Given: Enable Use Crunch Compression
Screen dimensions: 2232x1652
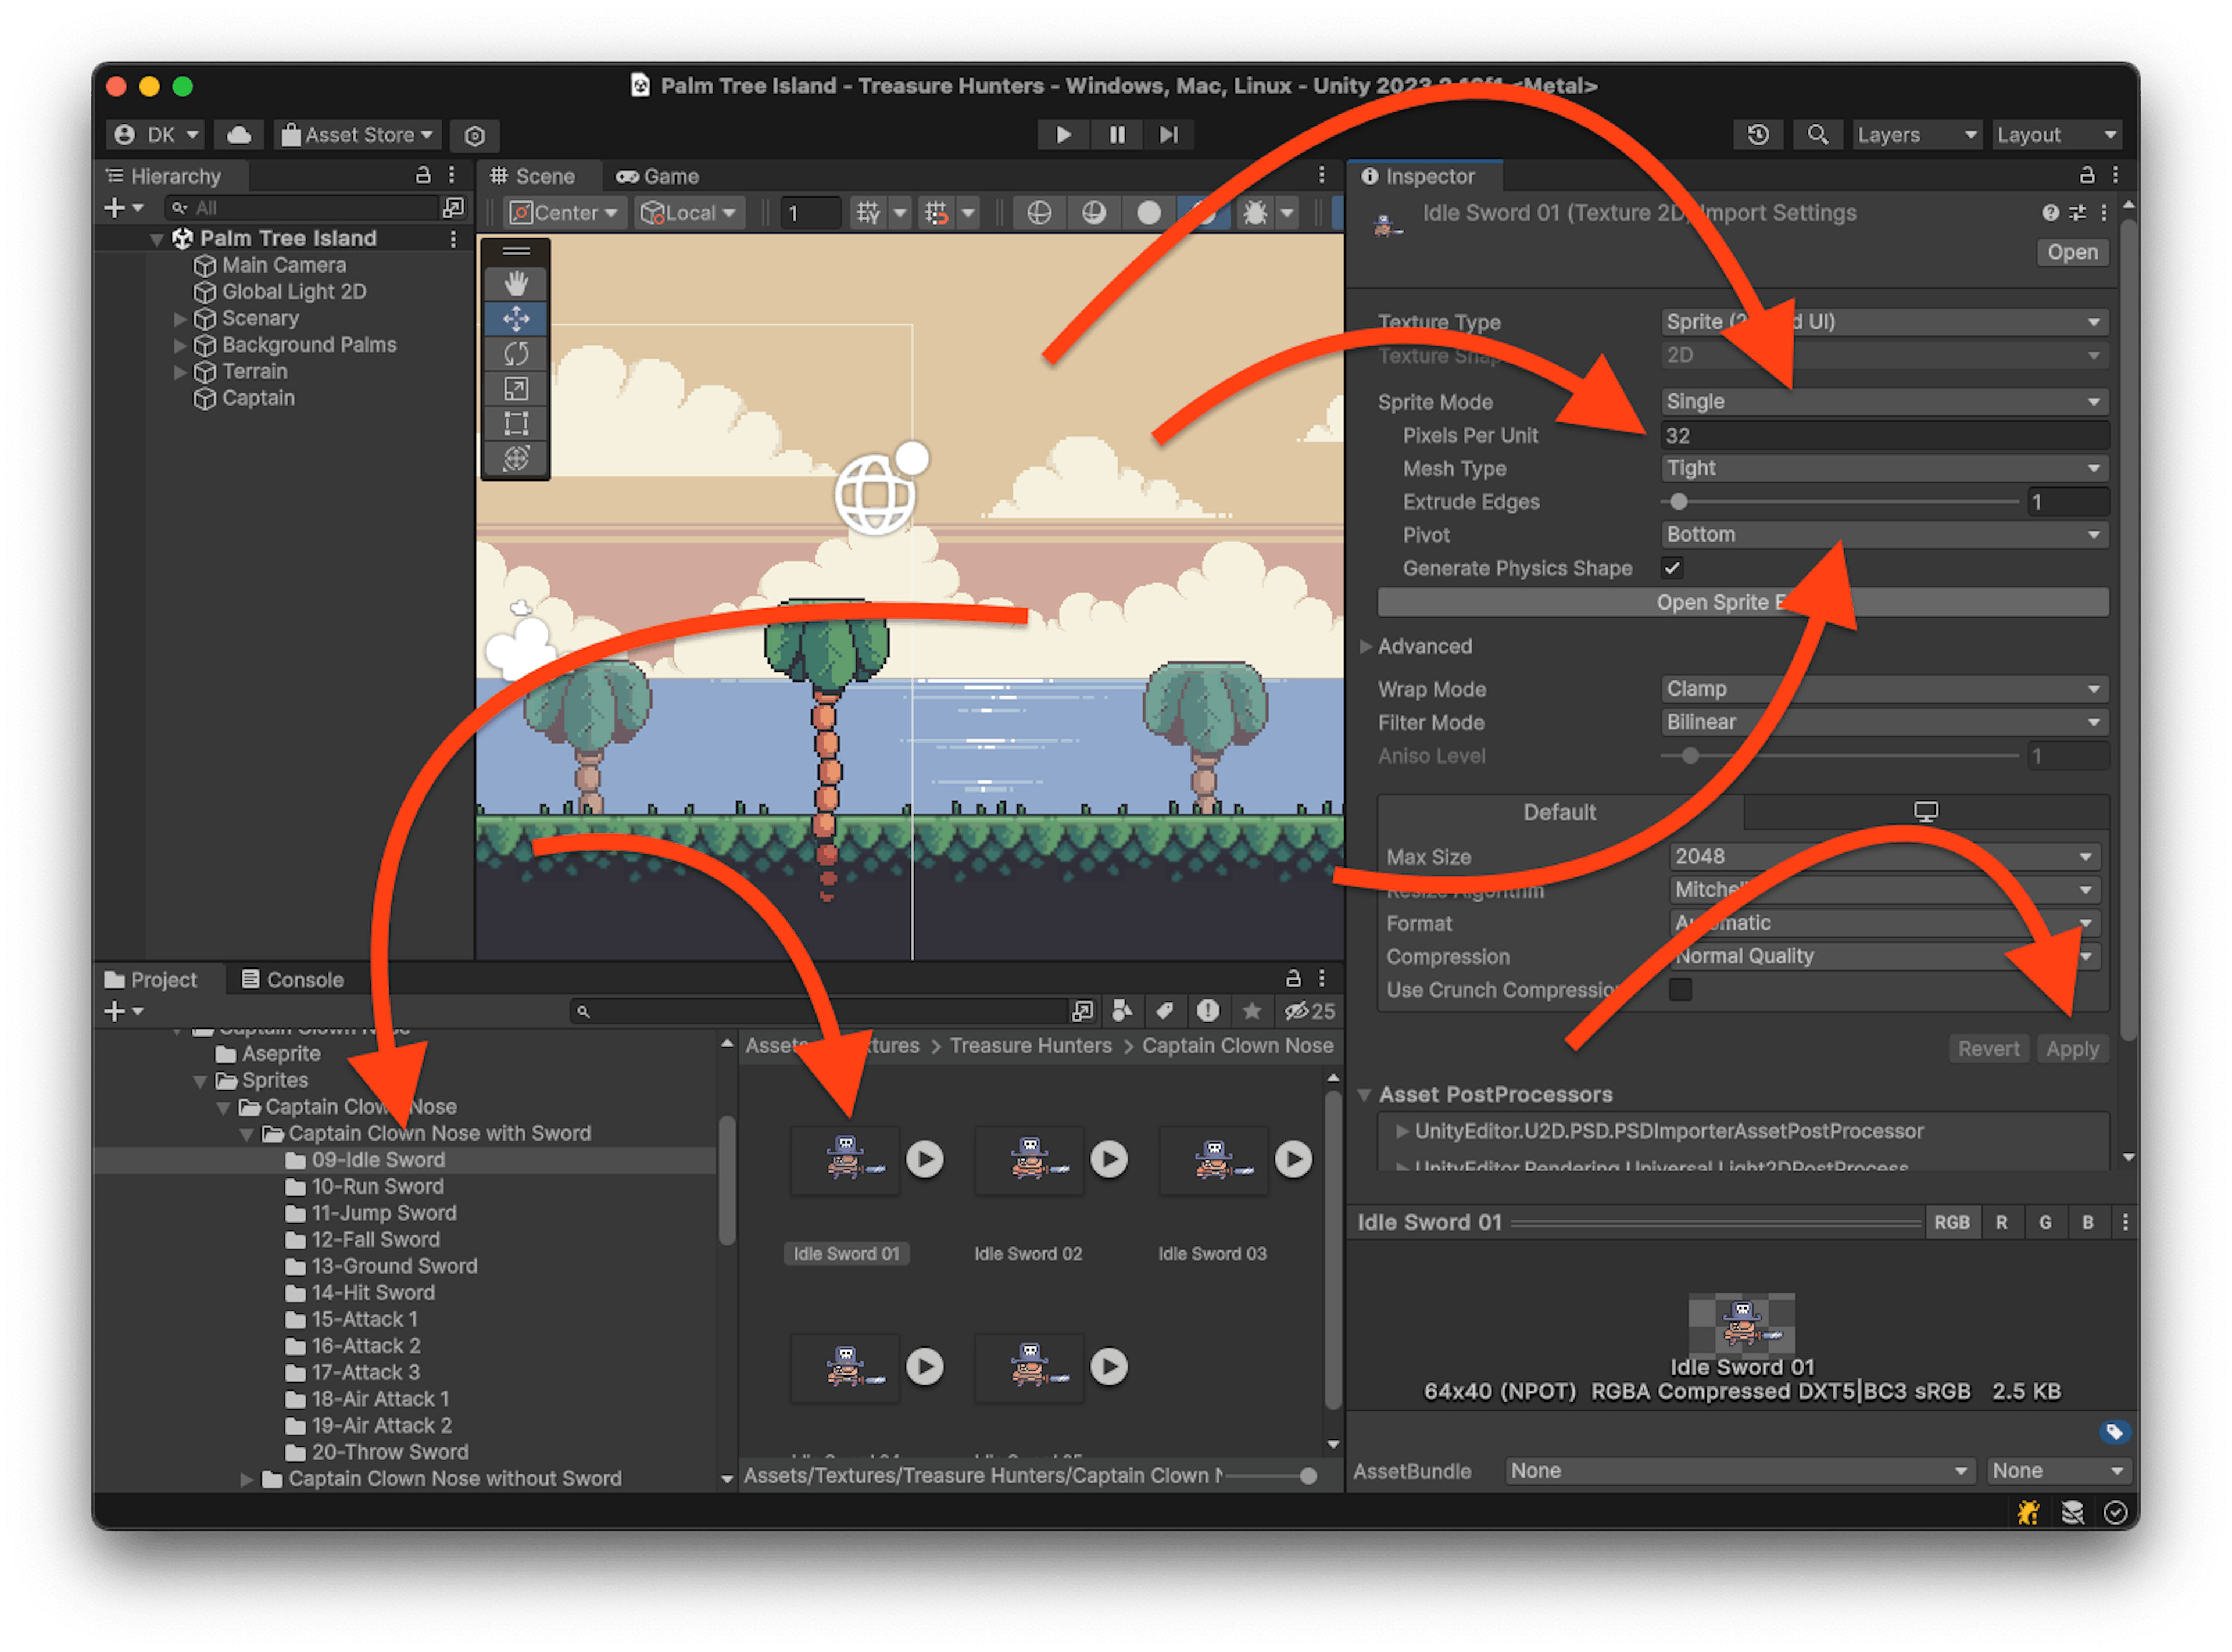Looking at the screenshot, I should [1680, 989].
